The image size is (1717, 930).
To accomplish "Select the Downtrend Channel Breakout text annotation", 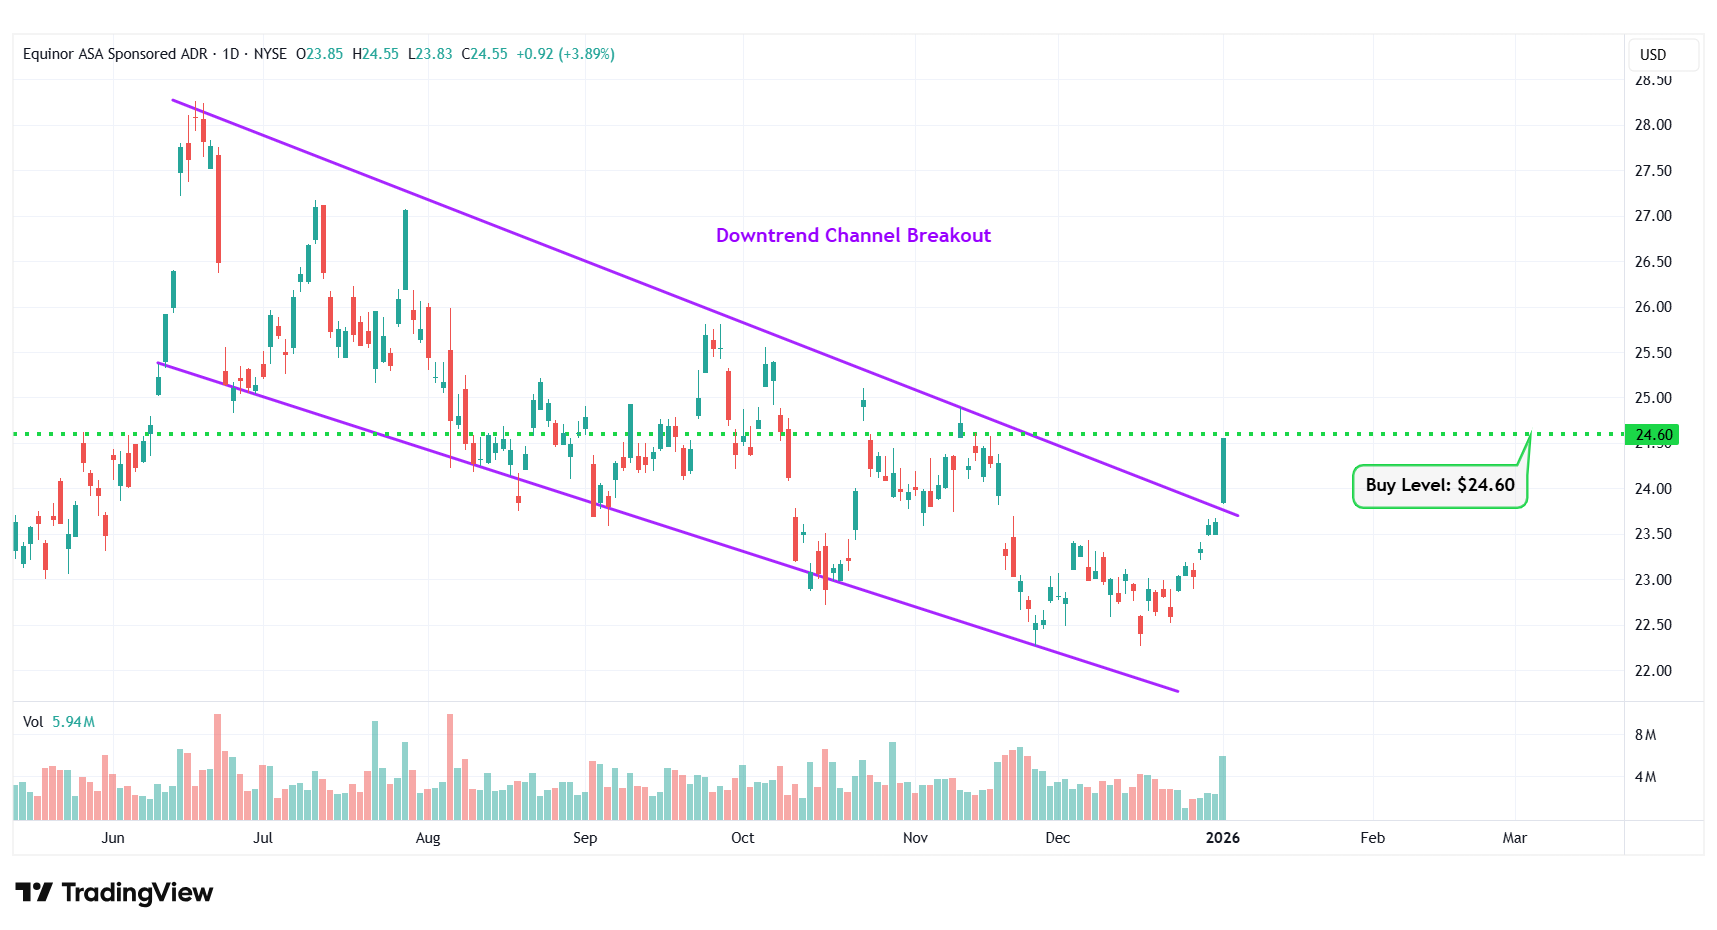I will coord(853,235).
